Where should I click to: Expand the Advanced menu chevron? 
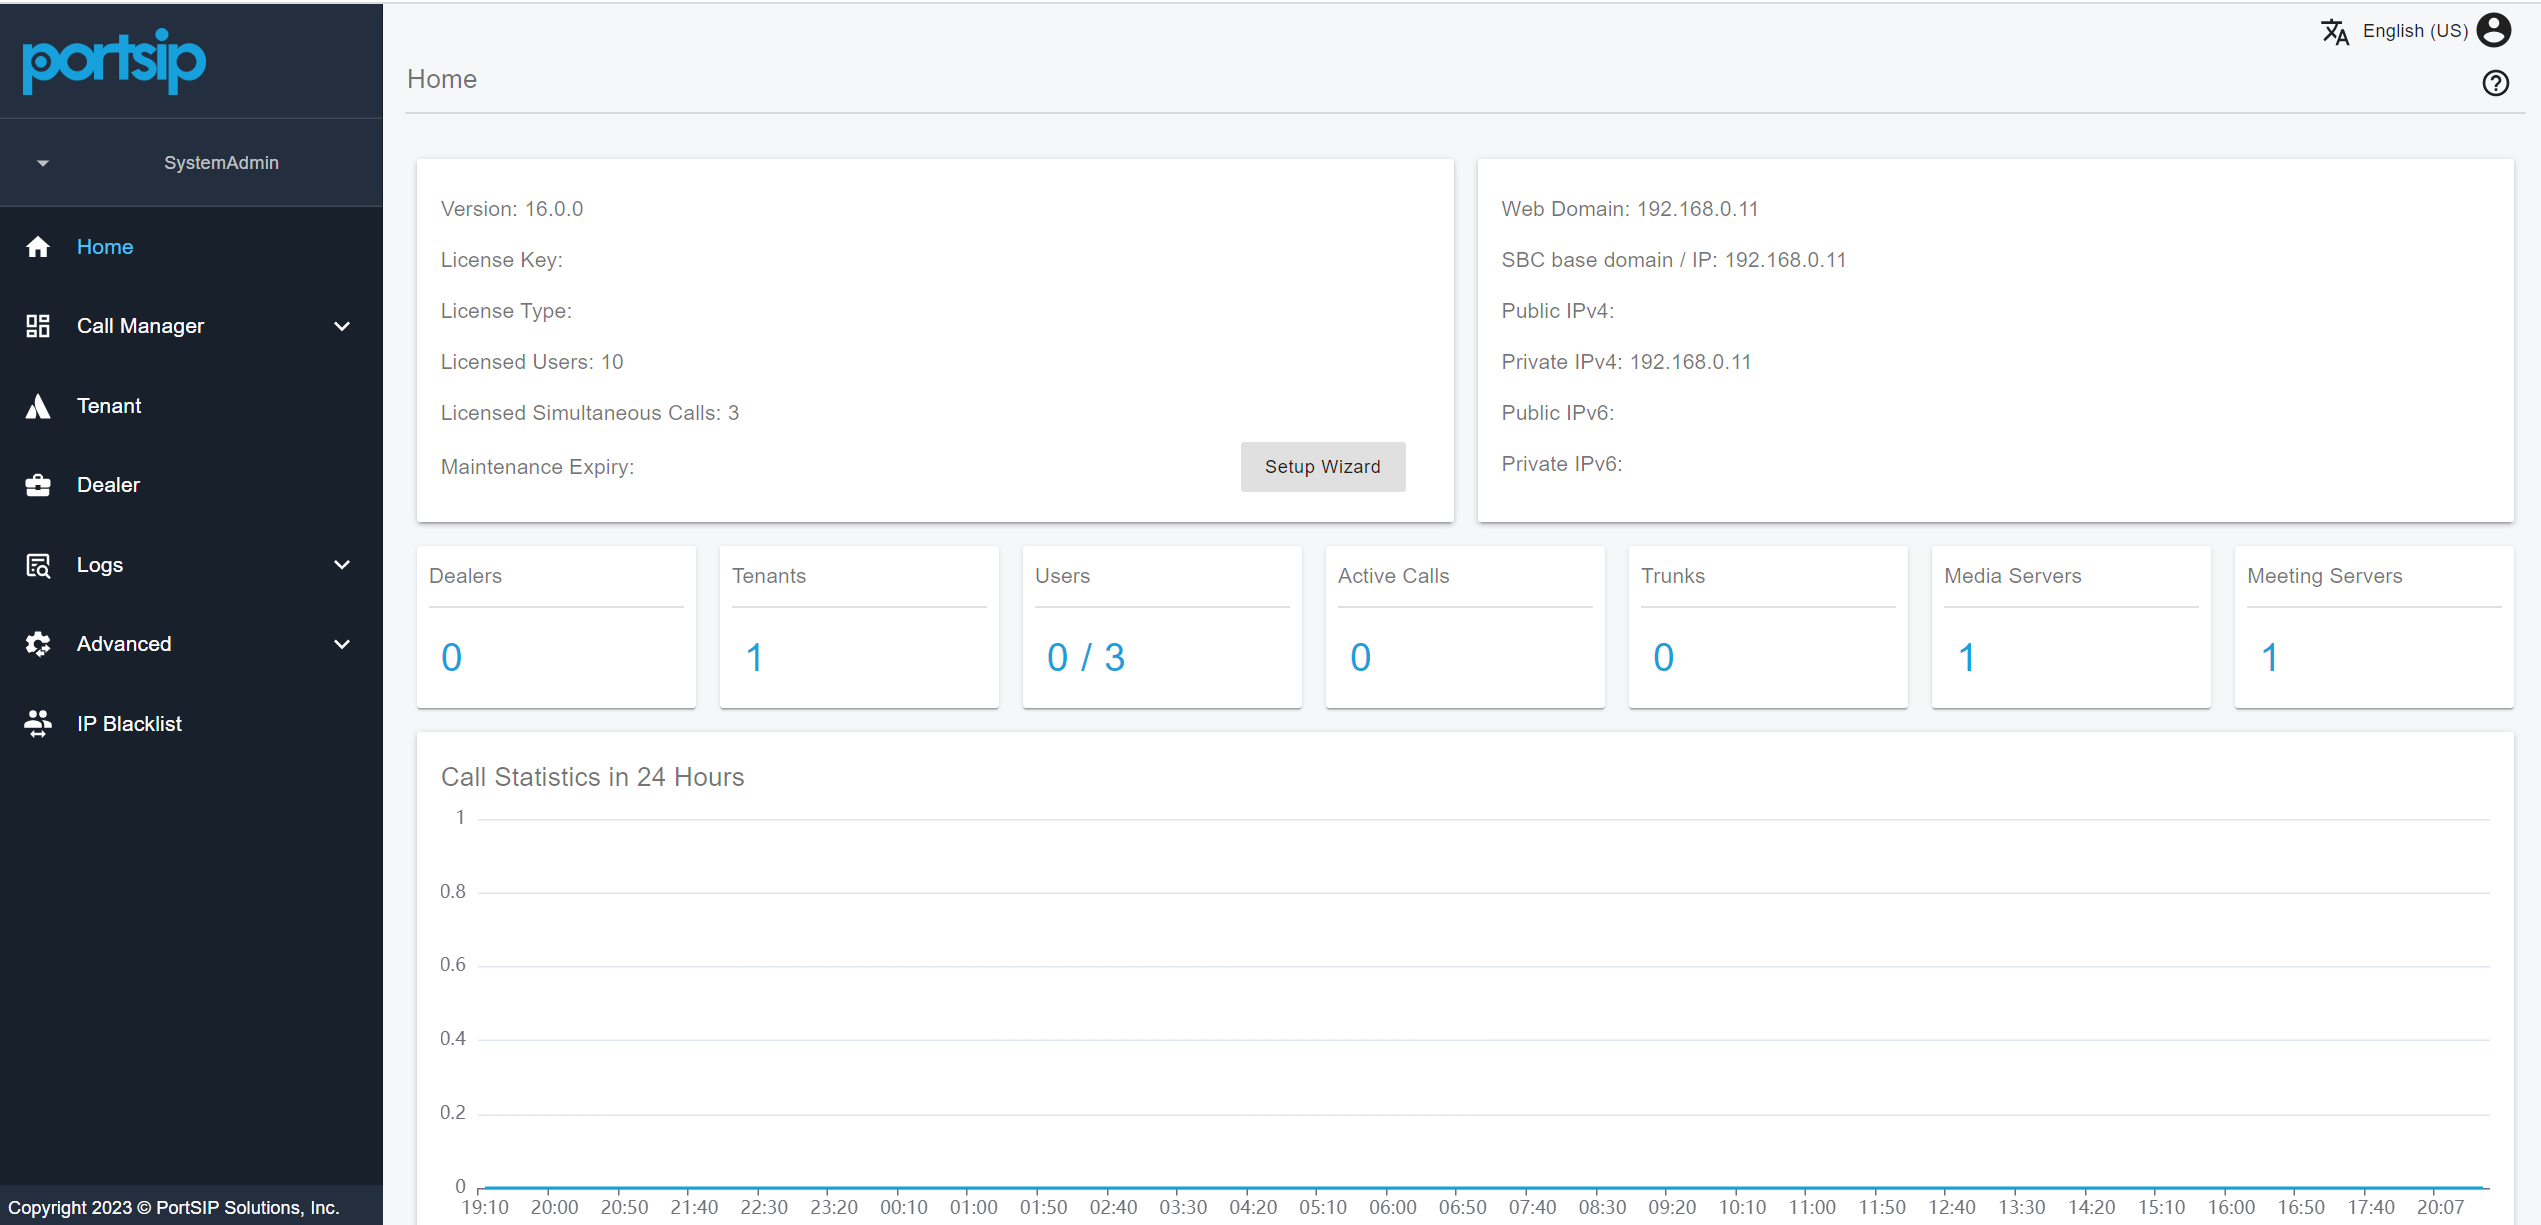pos(342,644)
